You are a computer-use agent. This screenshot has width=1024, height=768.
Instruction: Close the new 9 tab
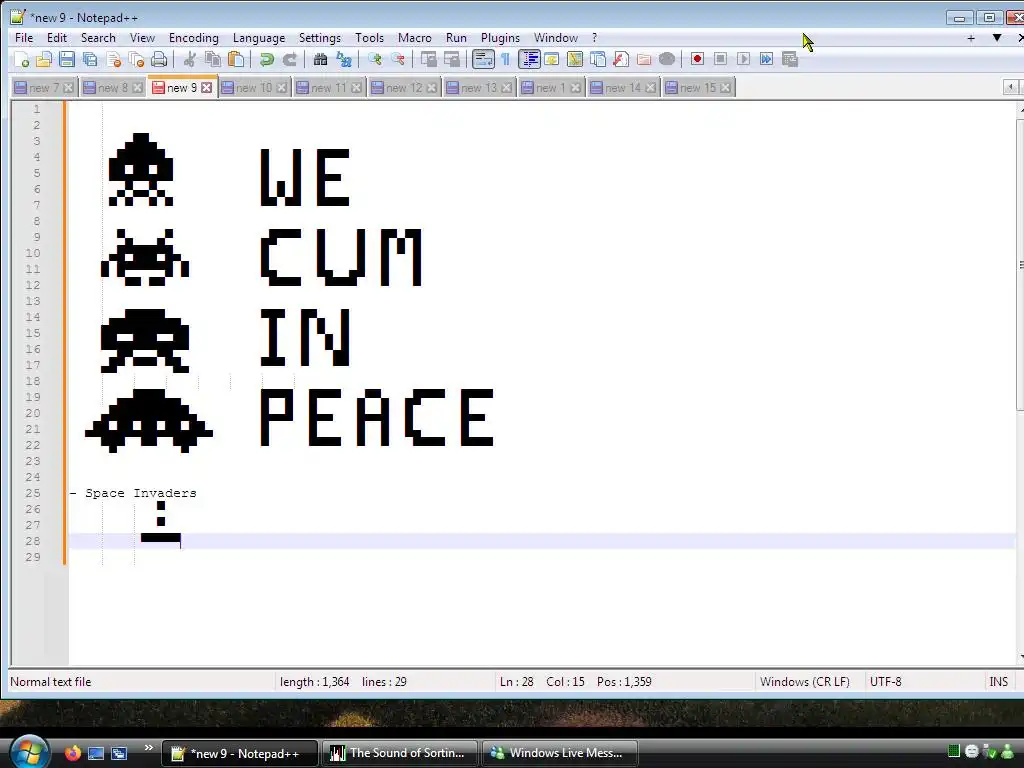(x=206, y=88)
